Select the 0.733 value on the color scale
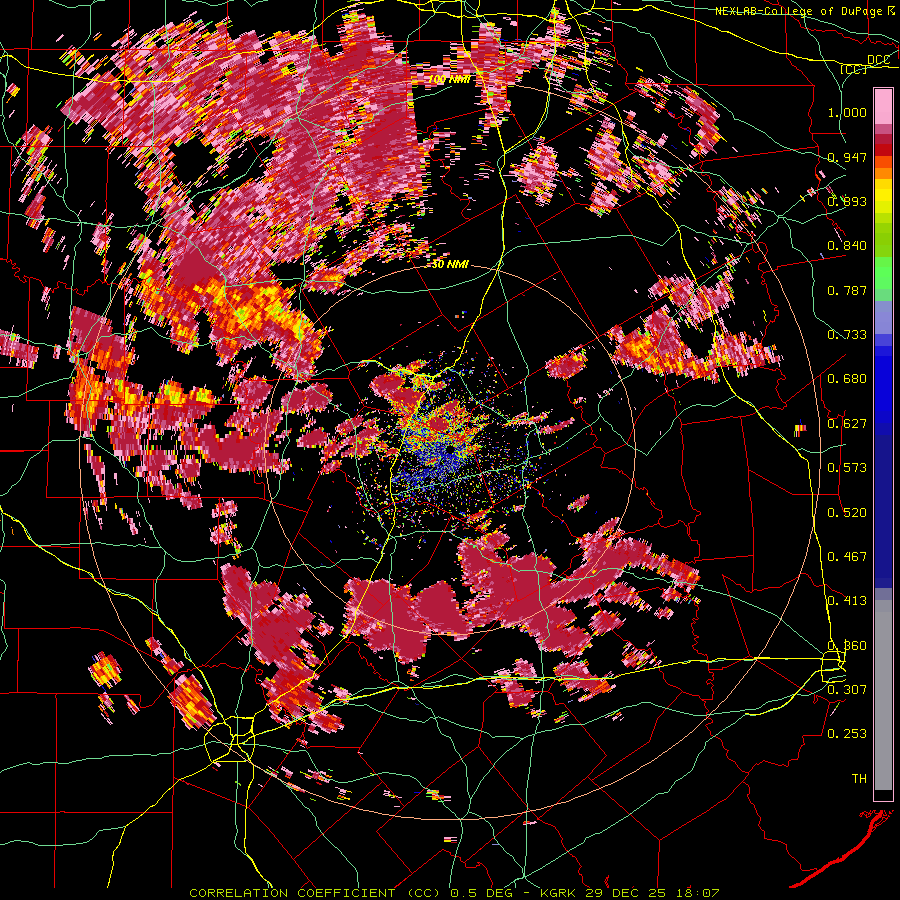This screenshot has height=900, width=900. click(x=847, y=335)
